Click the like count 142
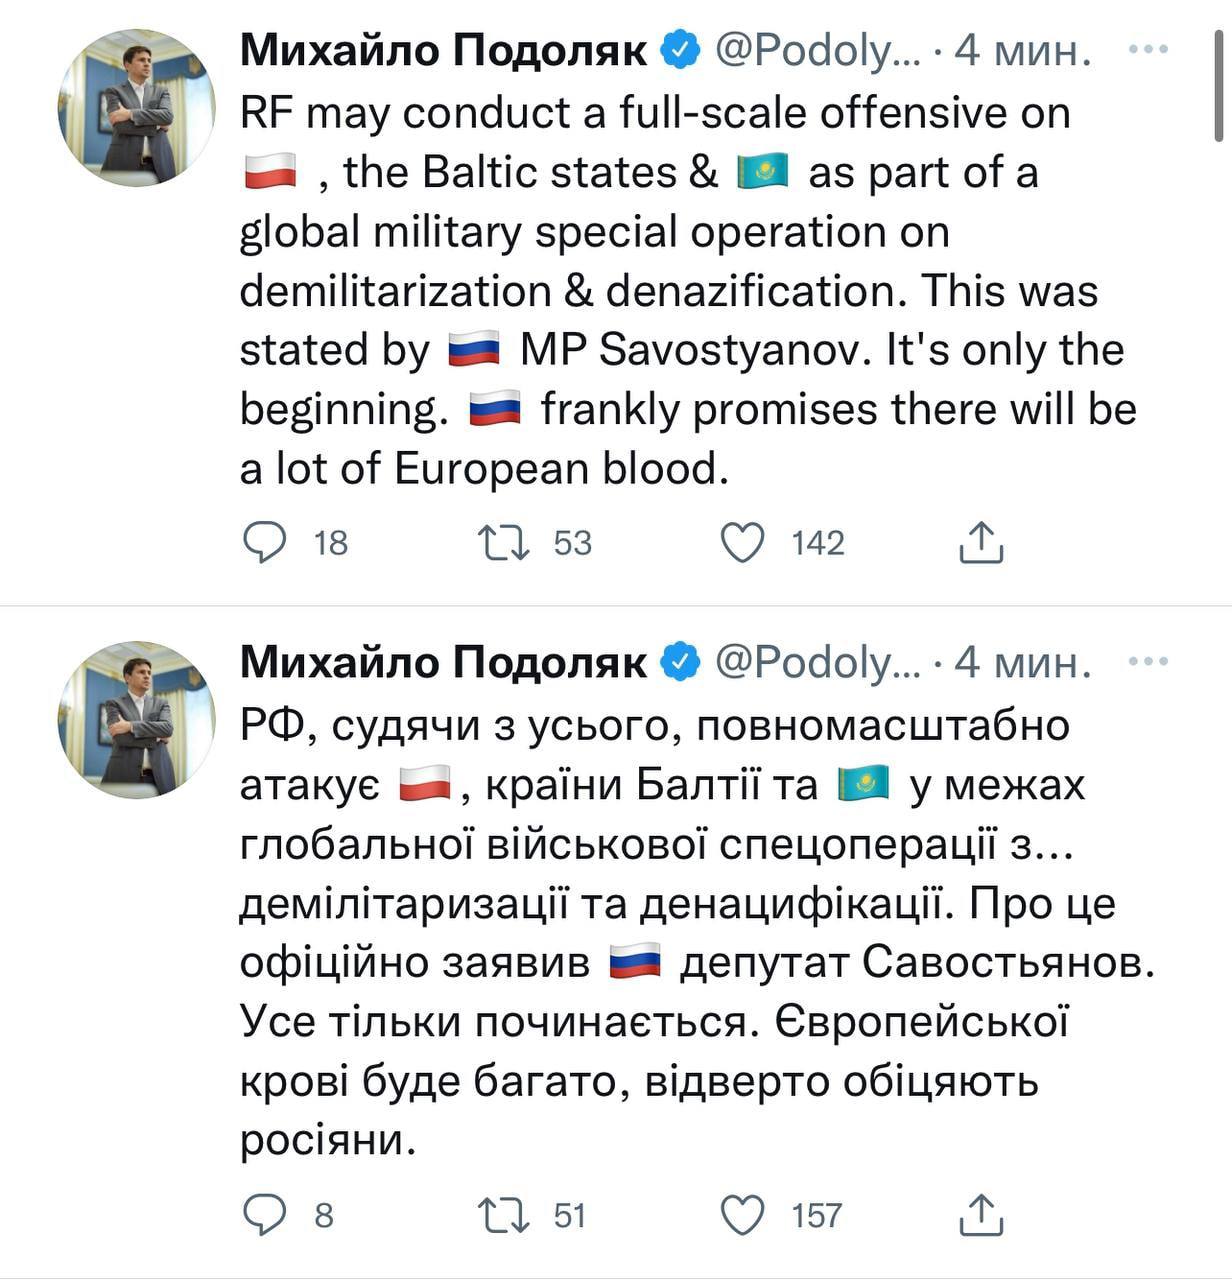 click(x=818, y=543)
